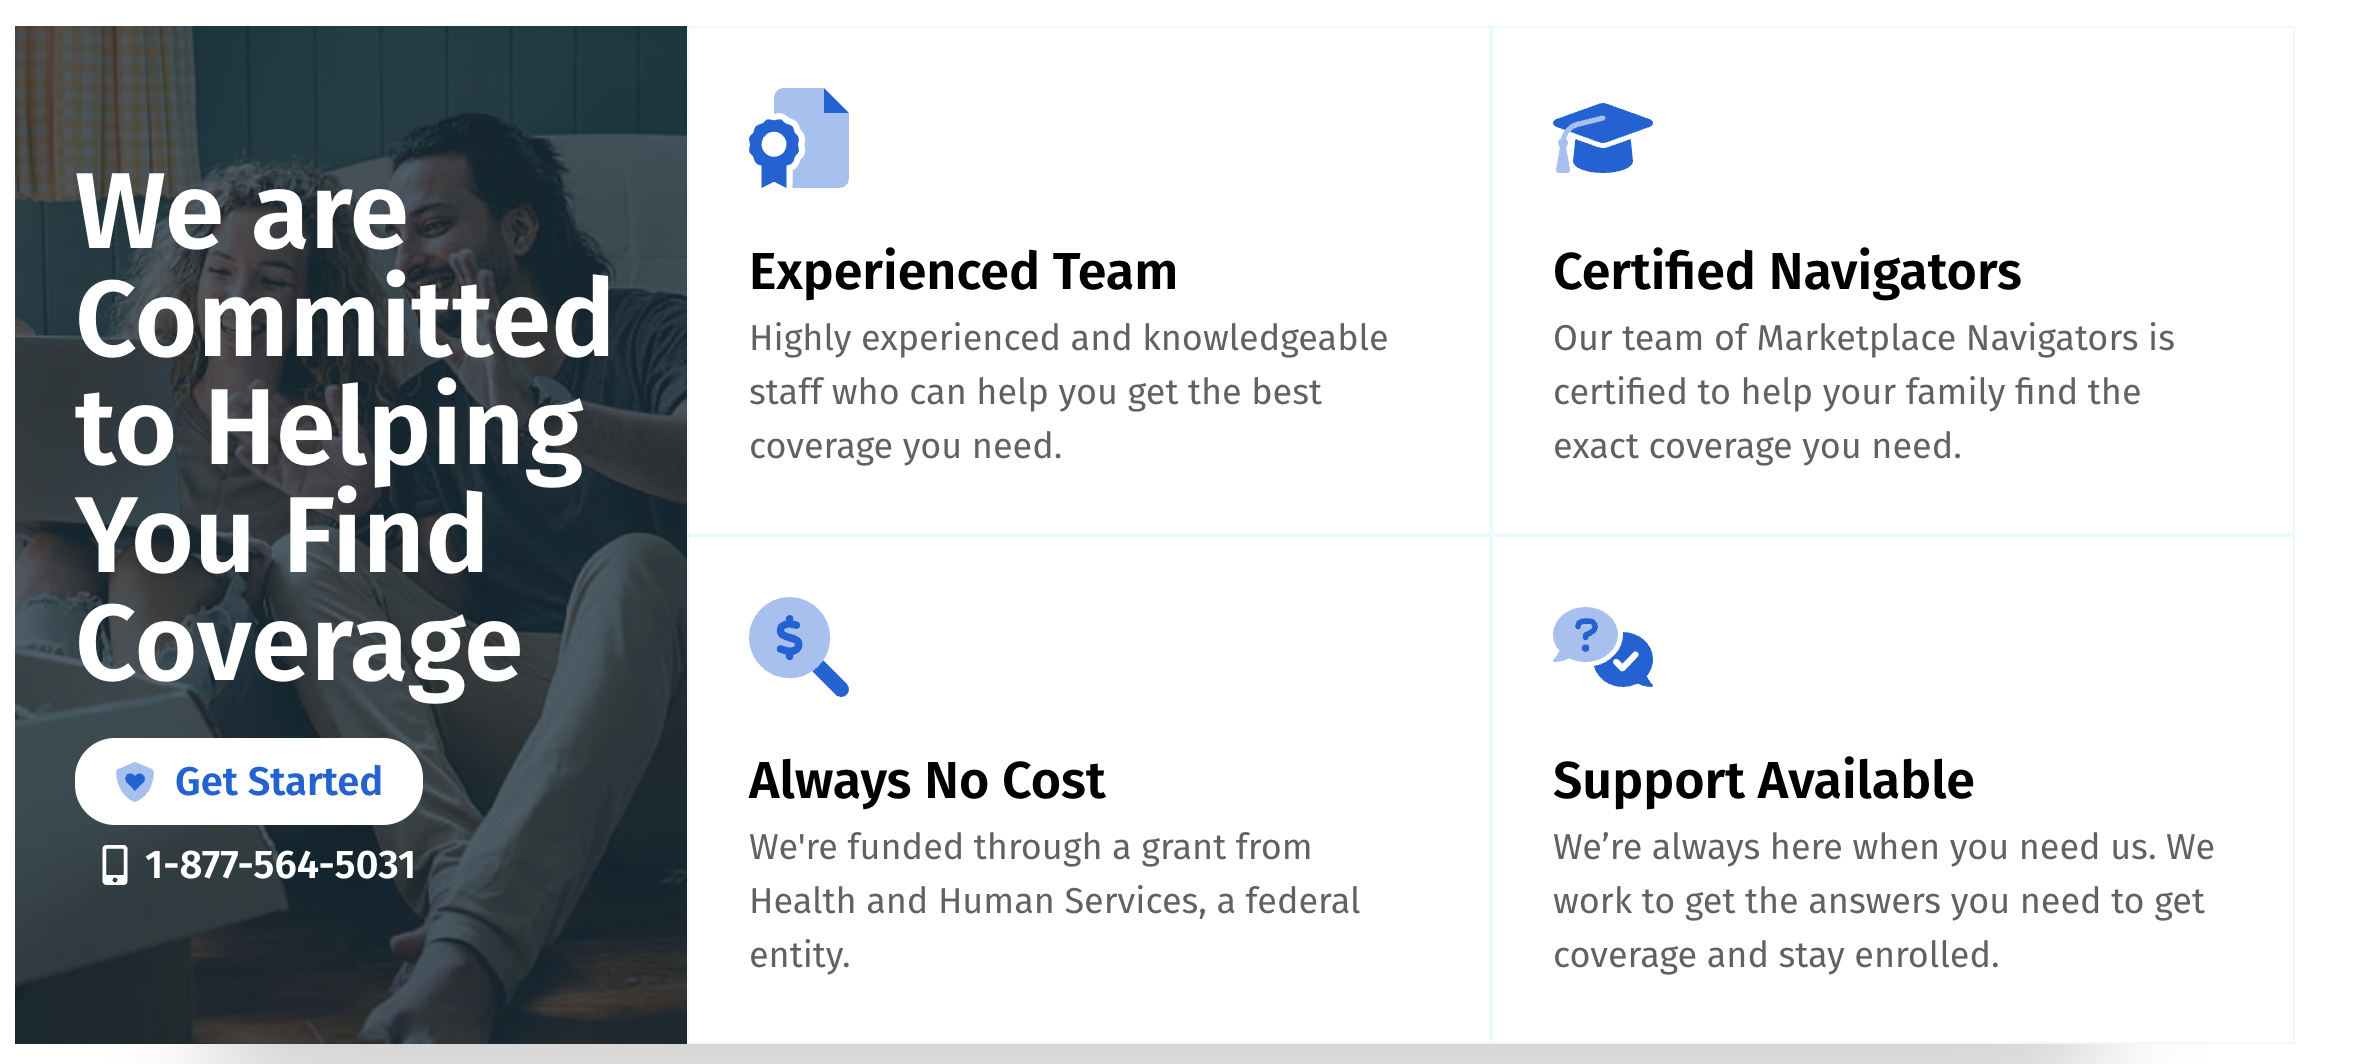Select the Always No Cost heading
The height and width of the screenshot is (1064, 2372).
927,781
